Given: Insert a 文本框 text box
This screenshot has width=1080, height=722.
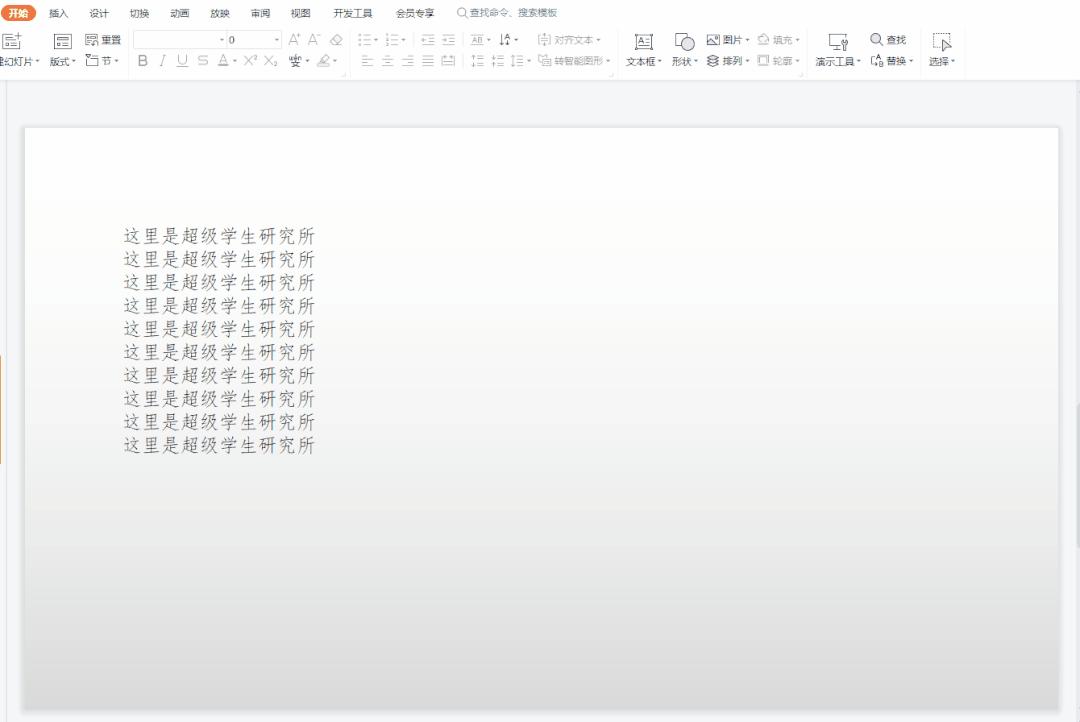Looking at the screenshot, I should [x=643, y=50].
